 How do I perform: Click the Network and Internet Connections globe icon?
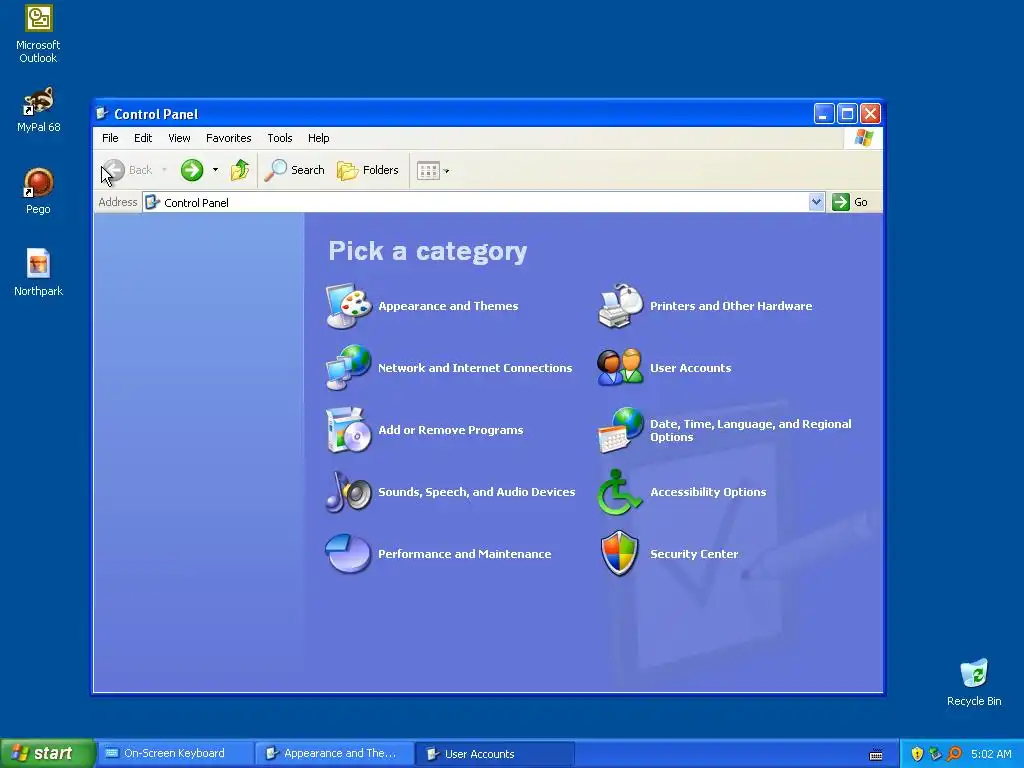349,368
